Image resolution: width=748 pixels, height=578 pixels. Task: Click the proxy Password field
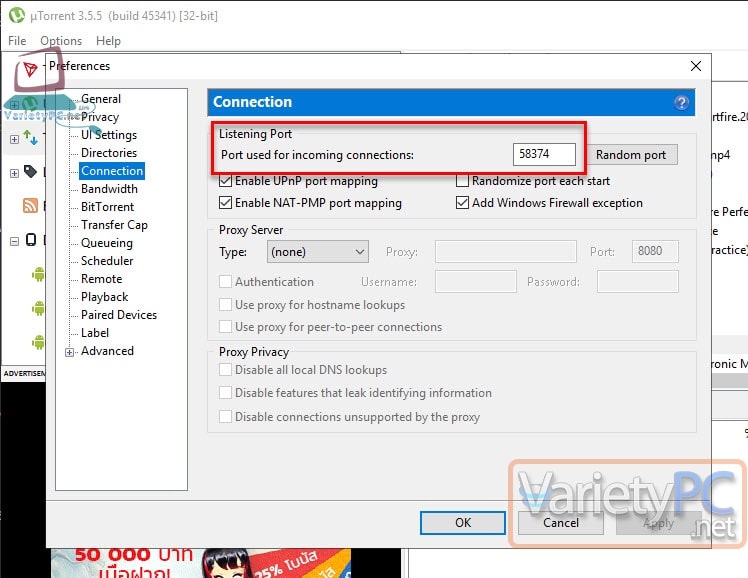point(638,281)
